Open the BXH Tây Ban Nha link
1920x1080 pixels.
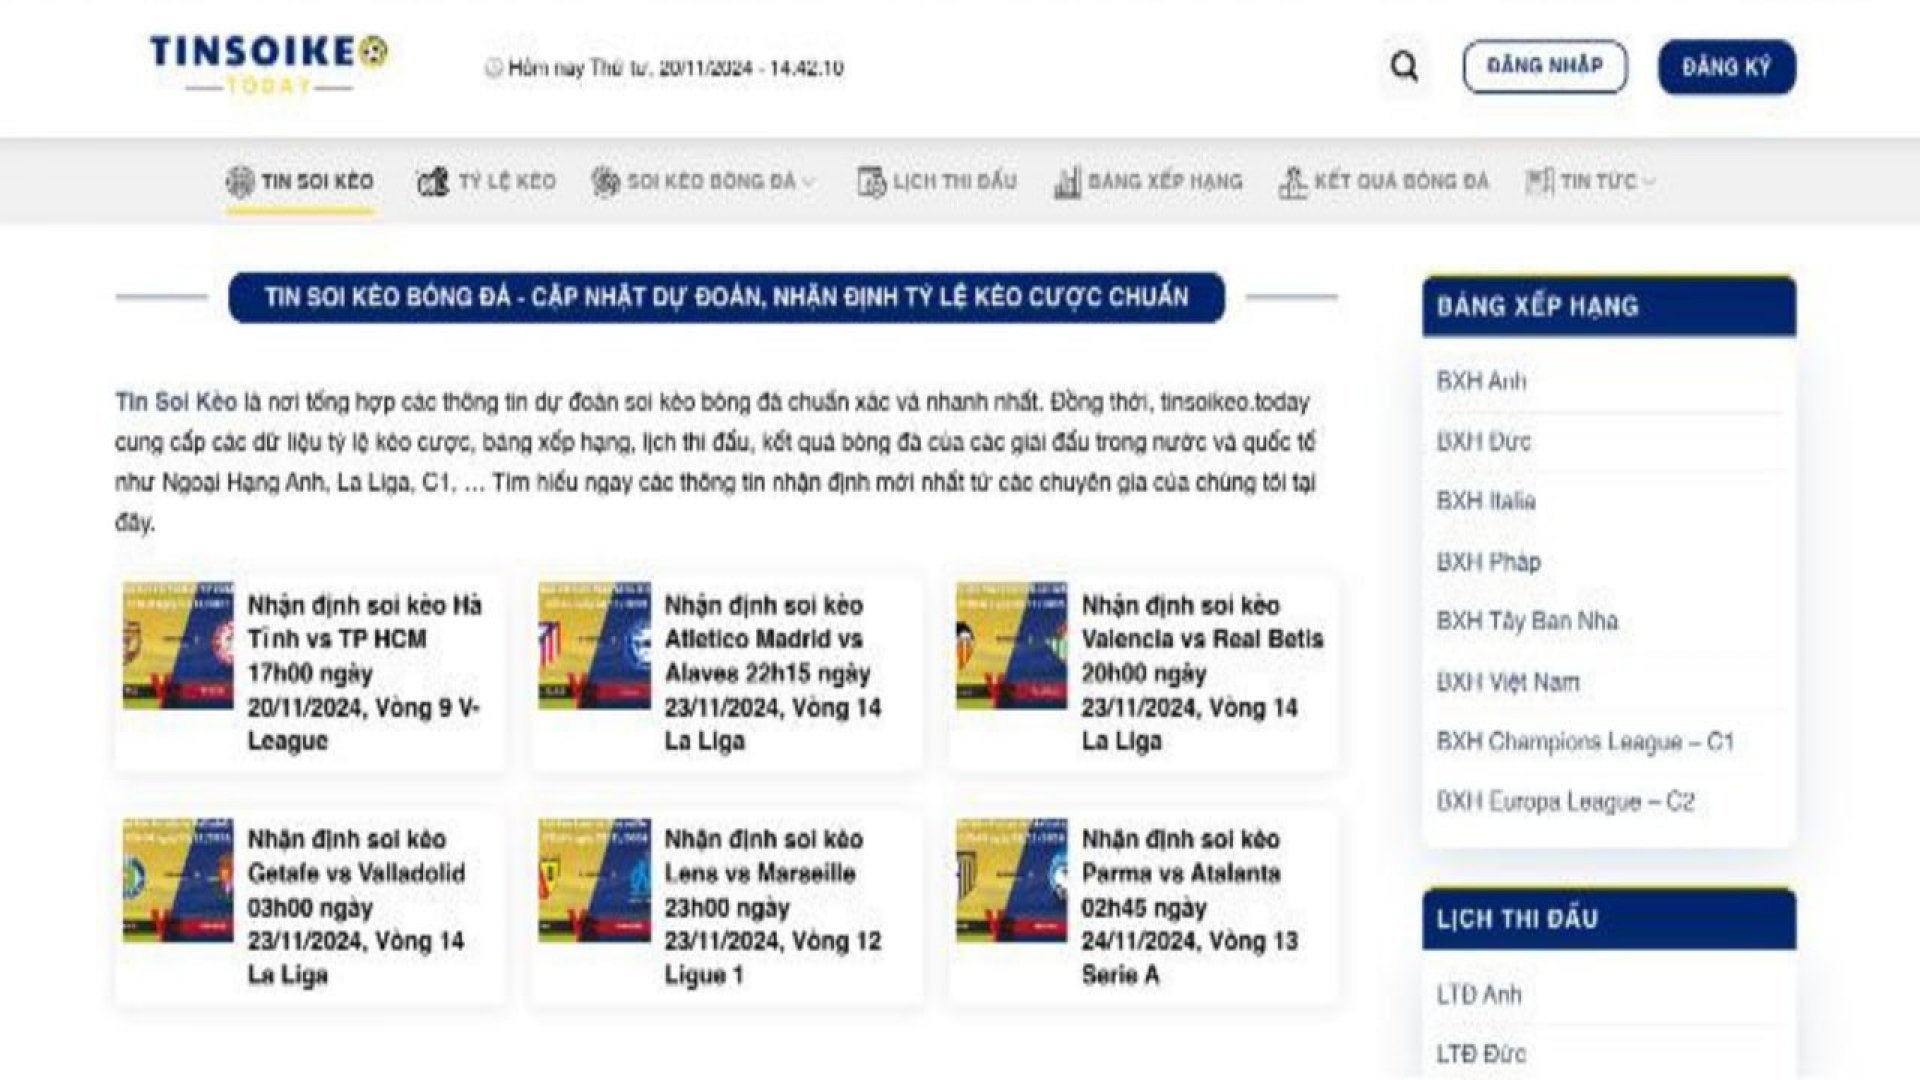[x=1526, y=621]
